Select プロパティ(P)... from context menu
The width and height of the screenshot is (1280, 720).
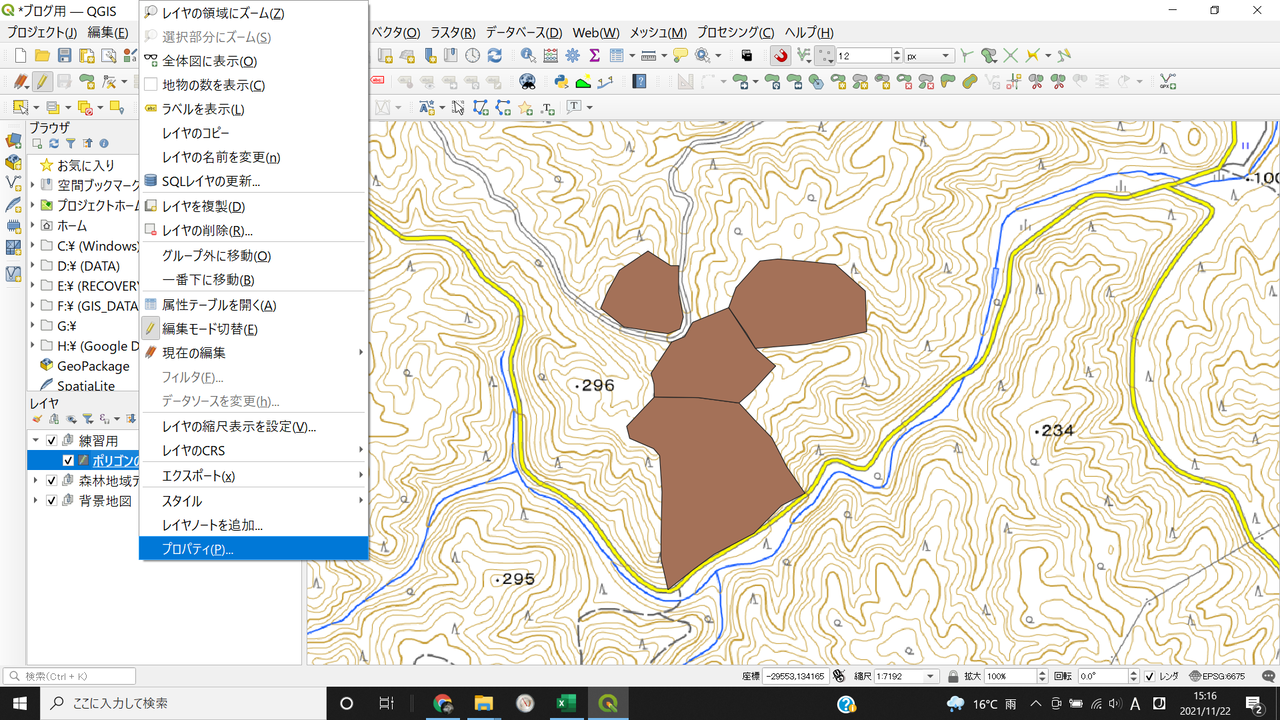(198, 549)
